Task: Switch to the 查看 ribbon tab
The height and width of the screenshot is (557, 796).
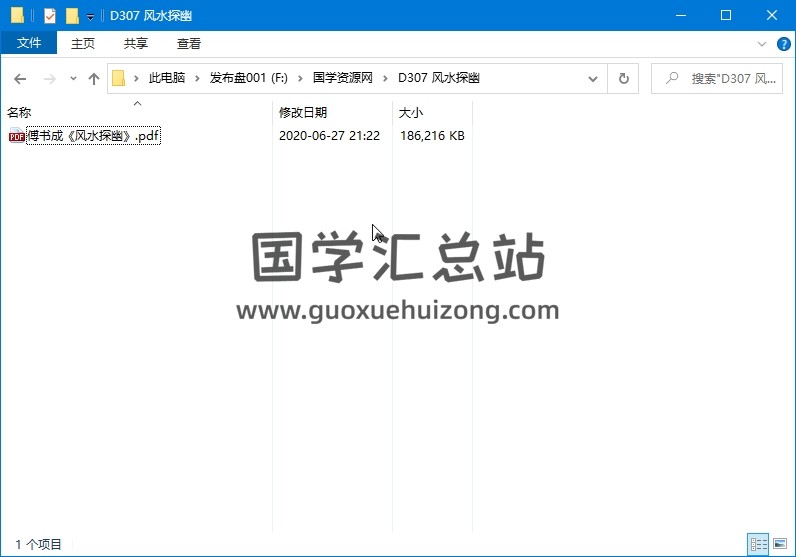Action: pos(188,44)
